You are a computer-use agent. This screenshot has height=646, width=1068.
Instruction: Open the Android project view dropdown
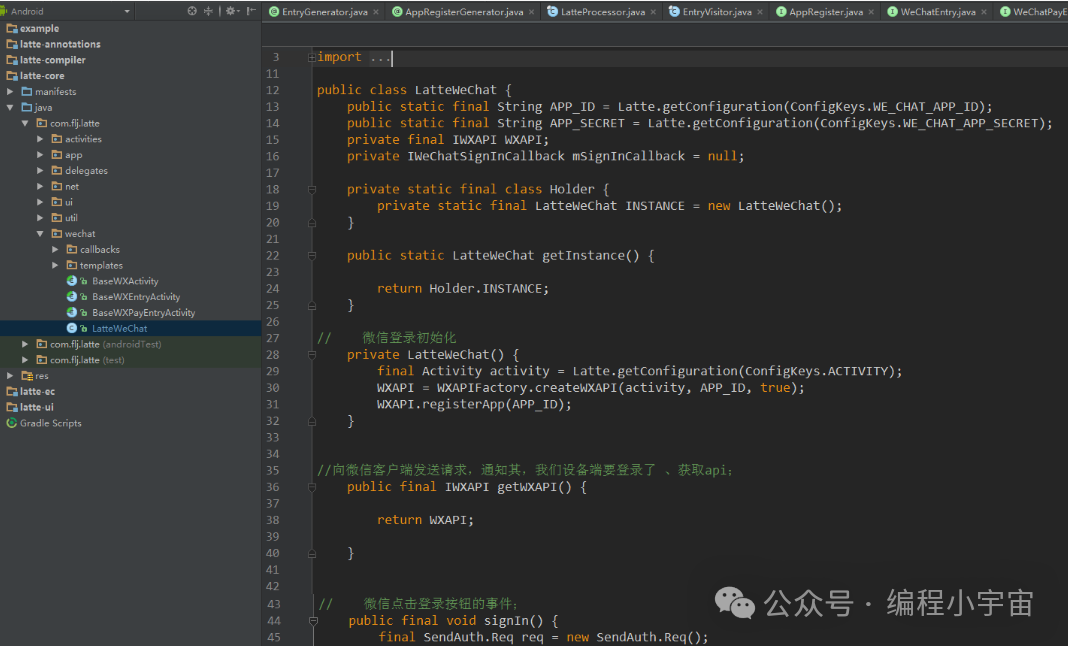127,11
